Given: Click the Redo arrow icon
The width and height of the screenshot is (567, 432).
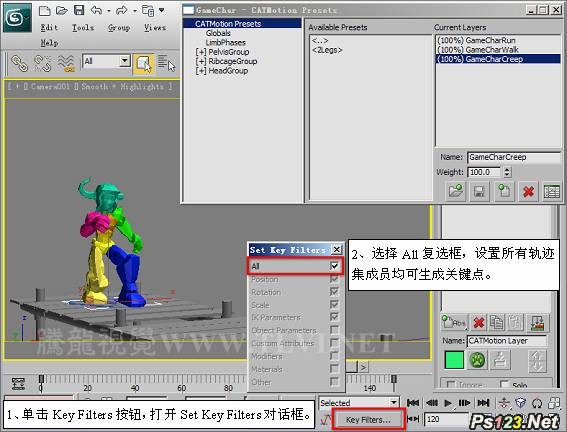Looking at the screenshot, I should tap(122, 10).
